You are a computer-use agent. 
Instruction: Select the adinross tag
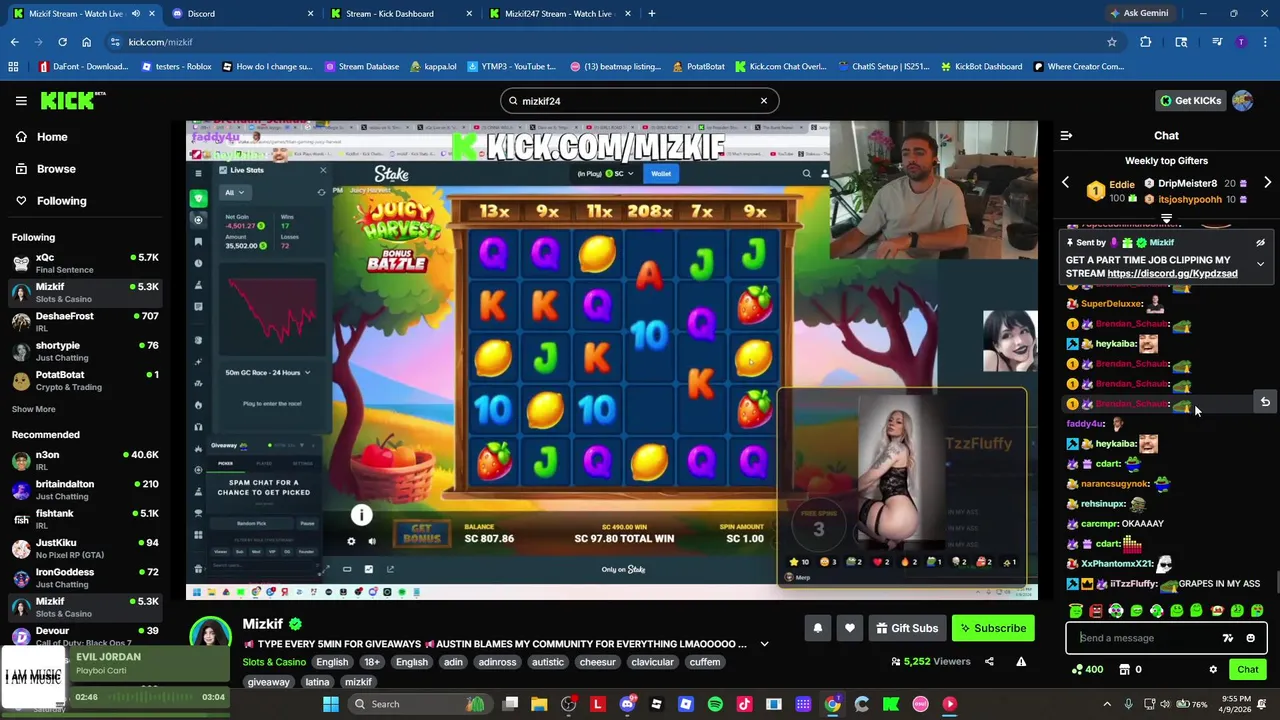coord(496,662)
